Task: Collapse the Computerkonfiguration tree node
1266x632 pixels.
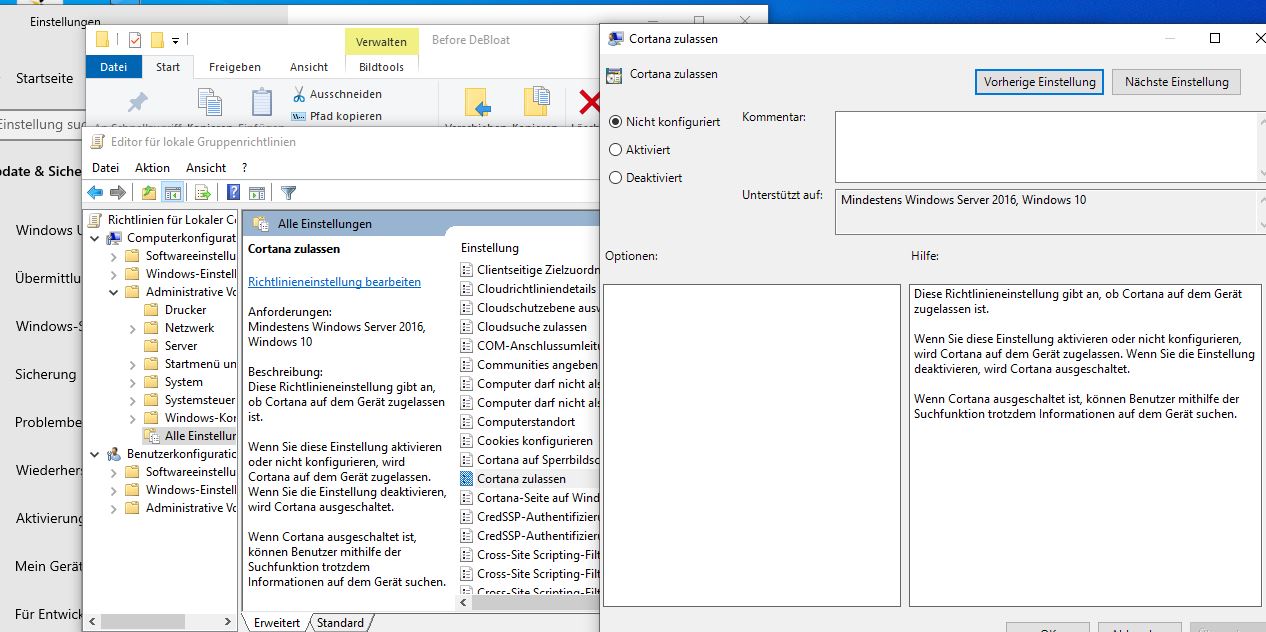Action: pyautogui.click(x=95, y=238)
